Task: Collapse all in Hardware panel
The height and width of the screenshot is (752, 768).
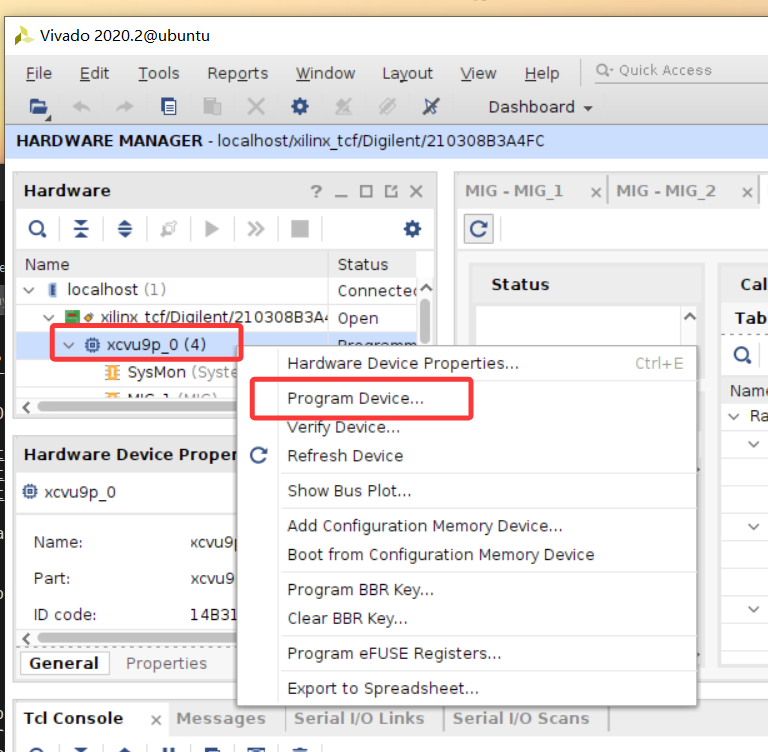Action: point(81,229)
